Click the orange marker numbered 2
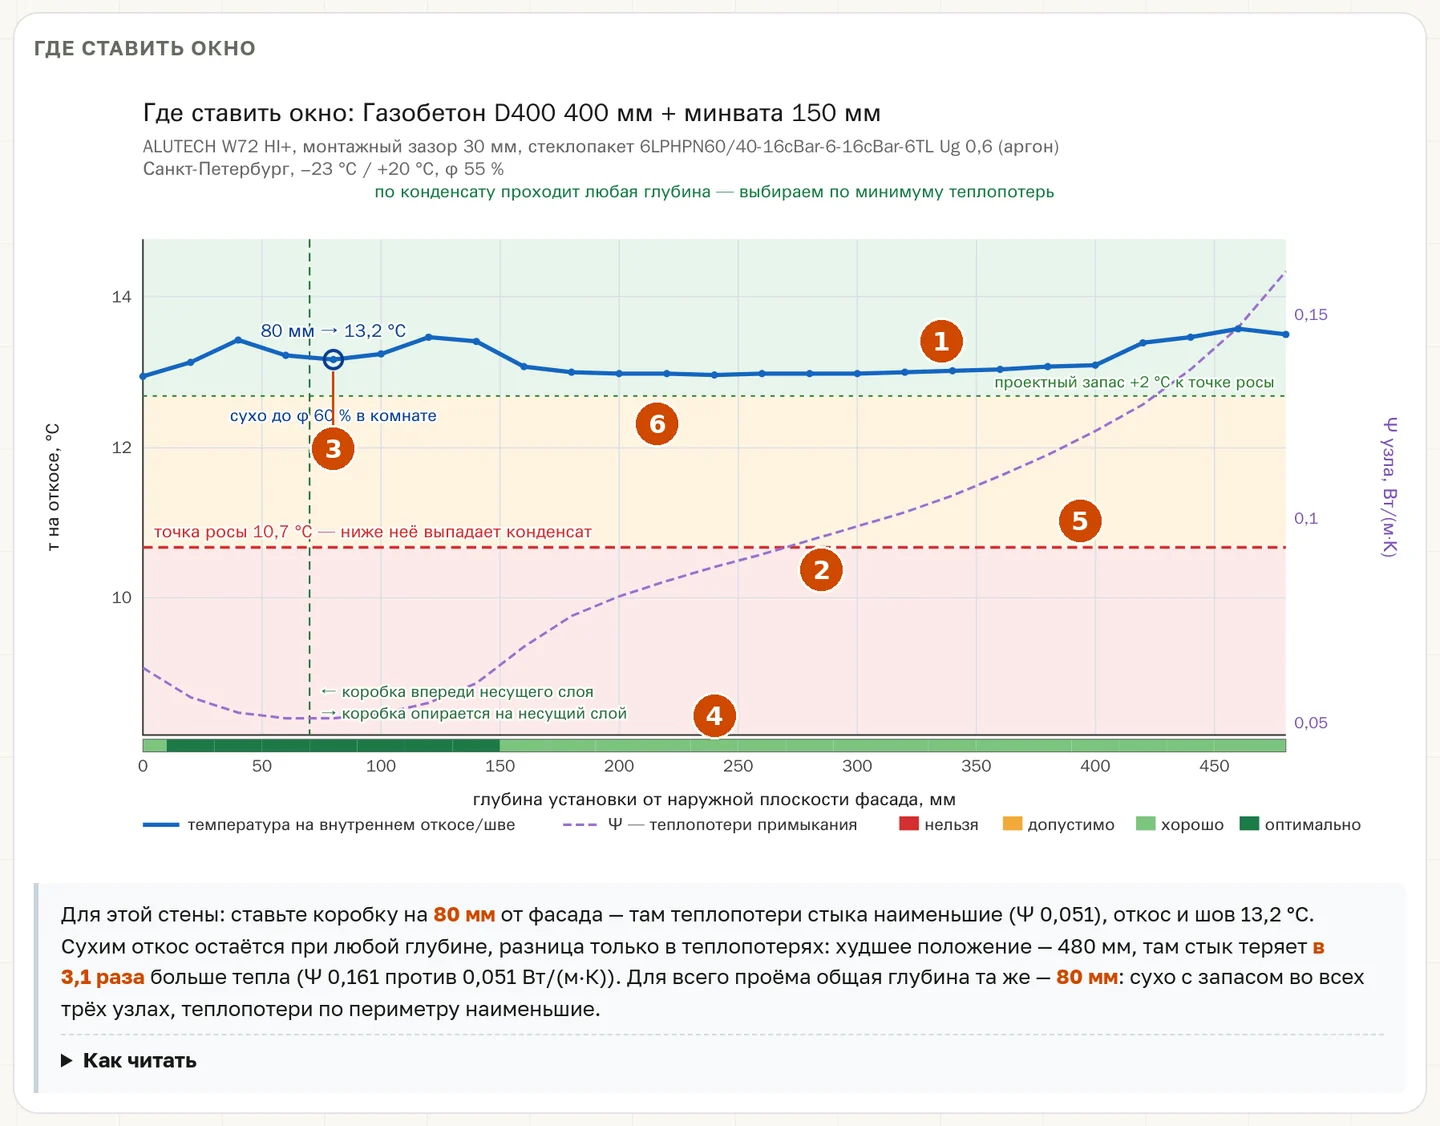The width and height of the screenshot is (1440, 1126). (x=821, y=570)
